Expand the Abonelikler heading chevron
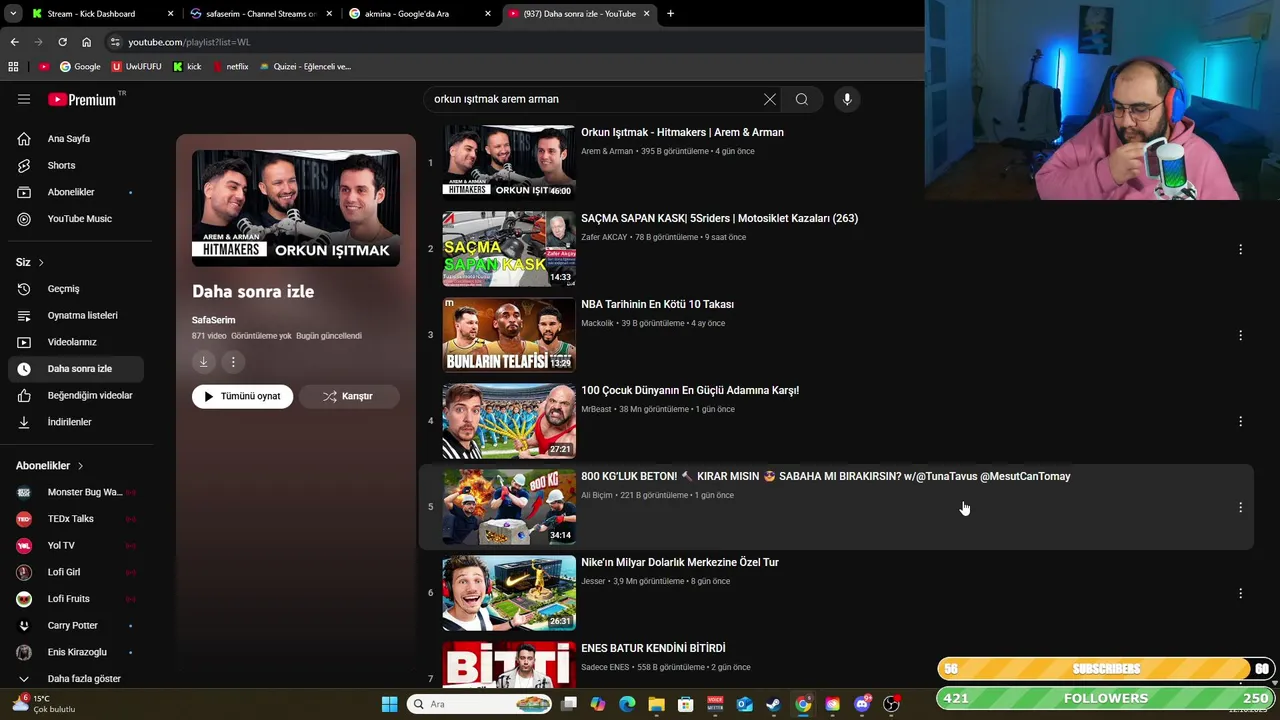 pos(80,466)
